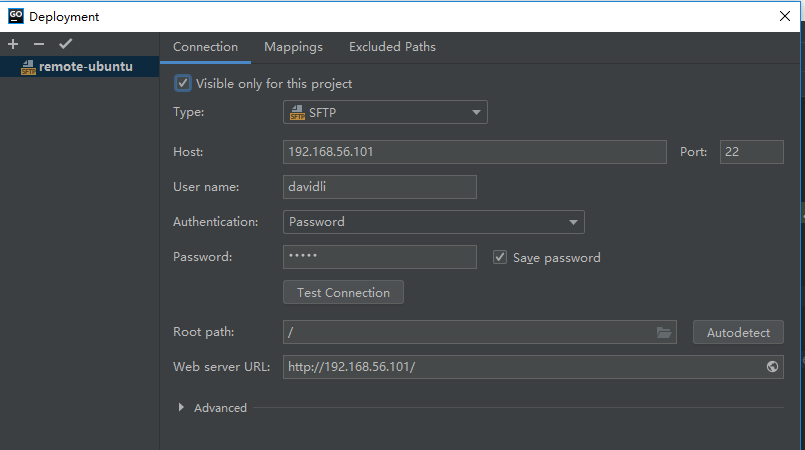Viewport: 805px width, 450px height.
Task: Click the remove server minus icon
Action: tap(39, 45)
